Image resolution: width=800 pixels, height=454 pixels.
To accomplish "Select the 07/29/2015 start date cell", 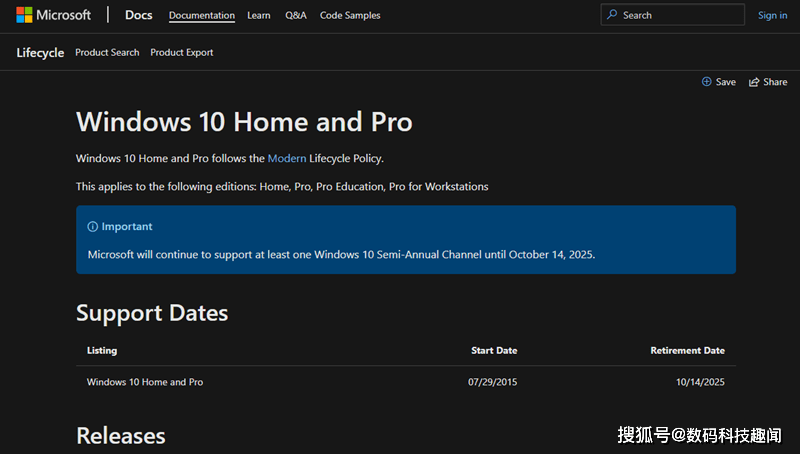I will [x=492, y=382].
